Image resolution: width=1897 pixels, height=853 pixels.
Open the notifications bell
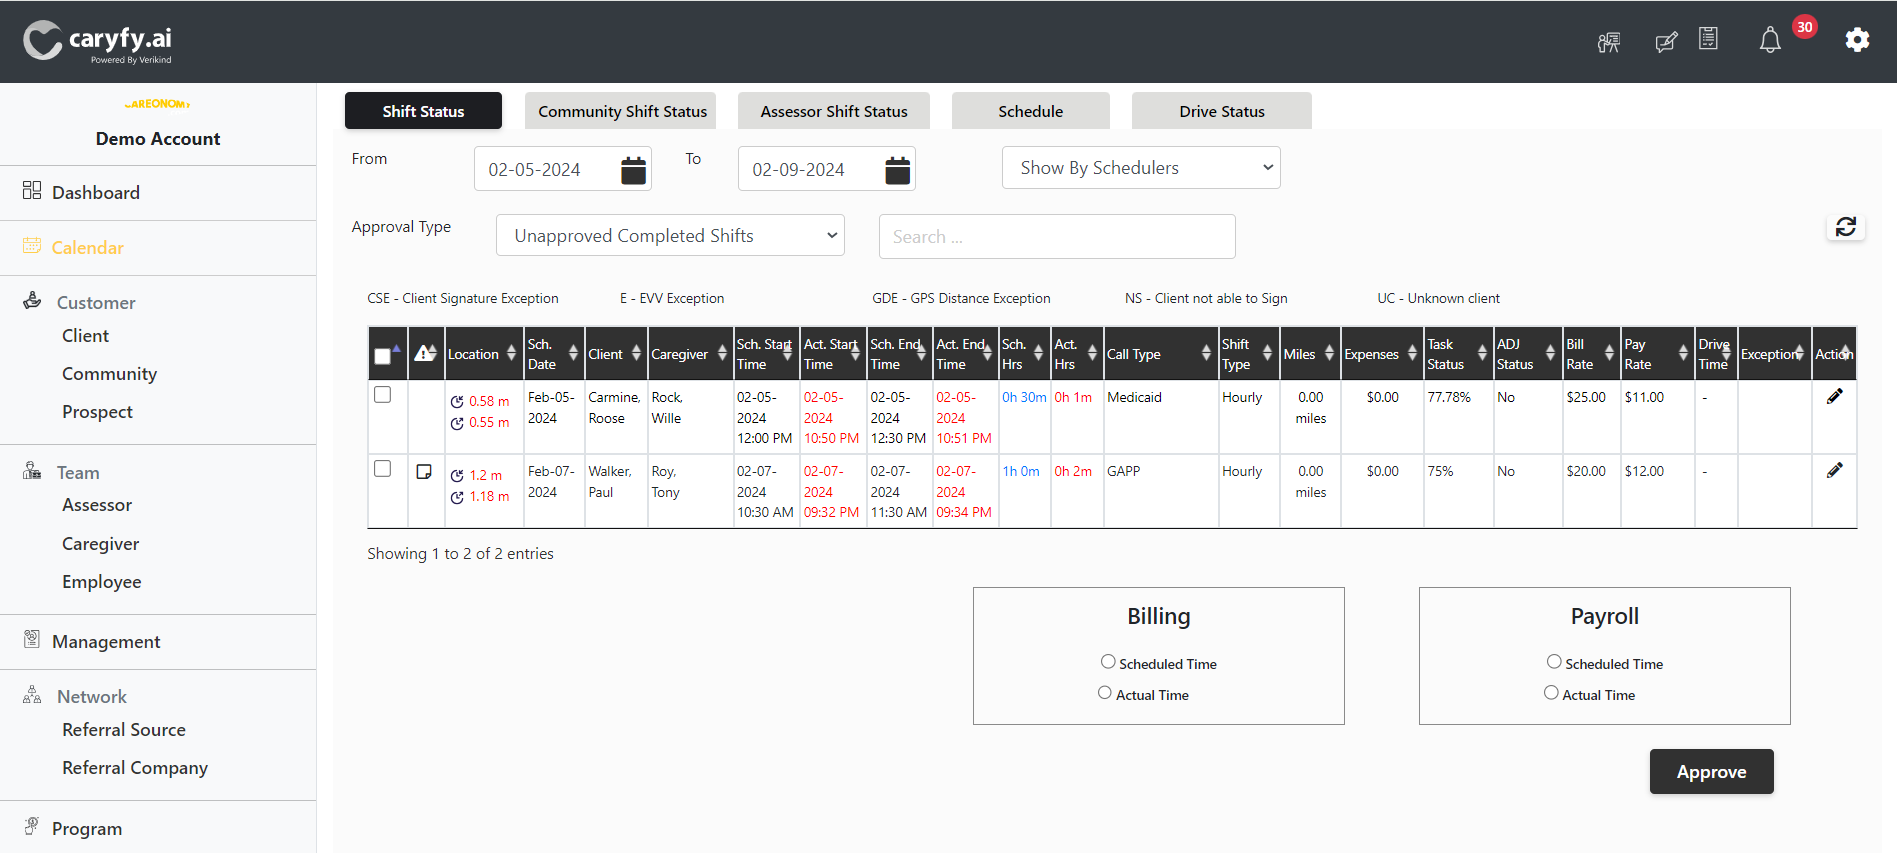1769,40
